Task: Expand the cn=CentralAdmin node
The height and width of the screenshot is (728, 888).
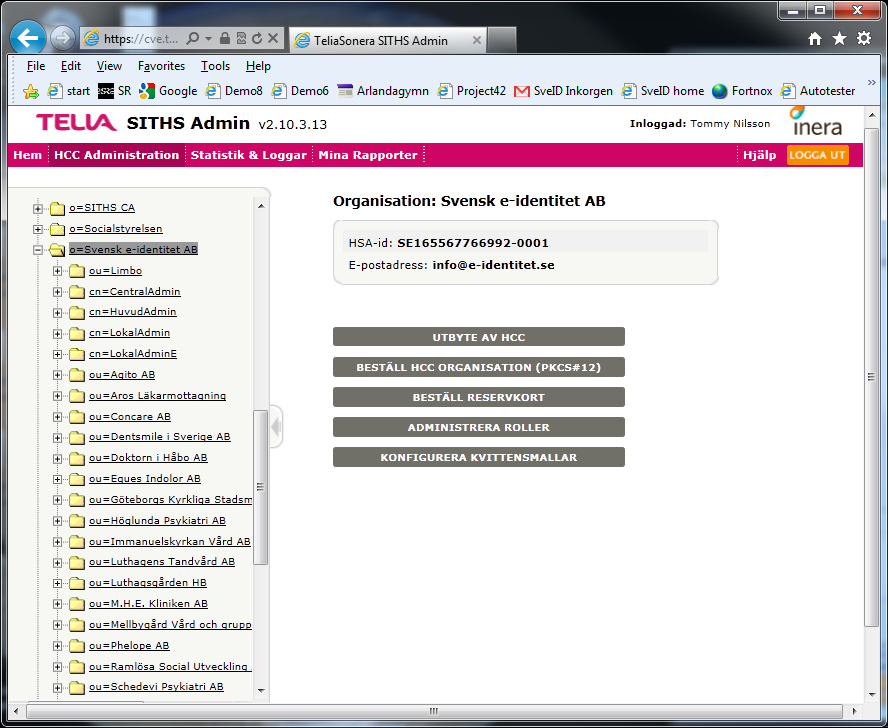Action: pyautogui.click(x=57, y=292)
